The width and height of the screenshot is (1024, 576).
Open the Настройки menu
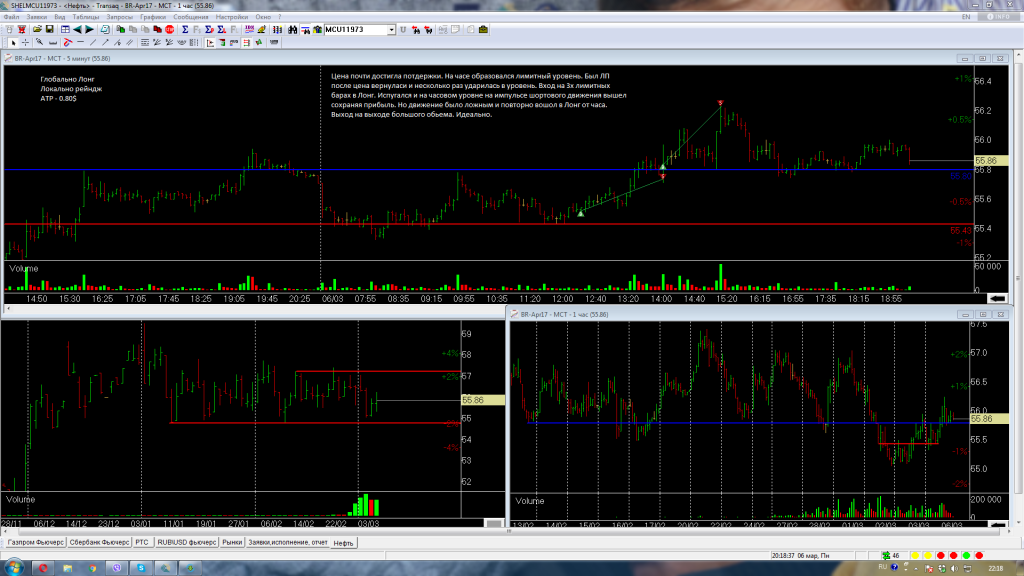(232, 17)
